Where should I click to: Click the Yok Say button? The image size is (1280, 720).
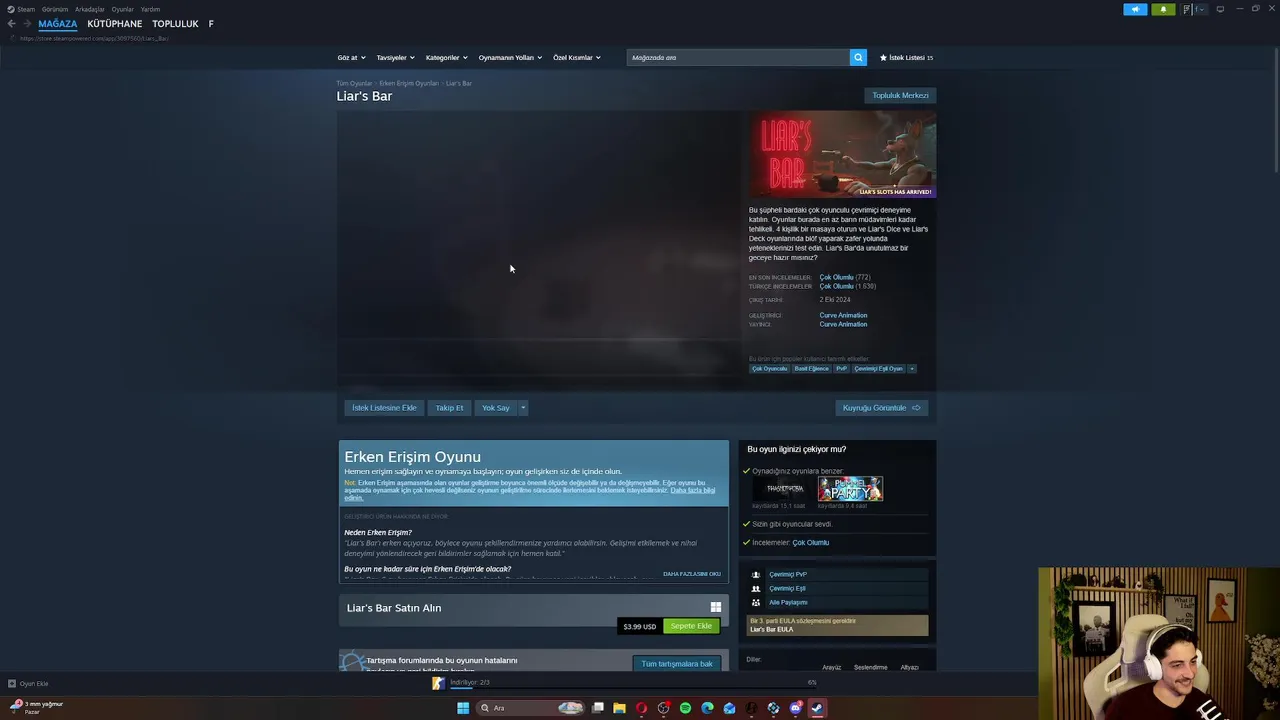pos(495,408)
